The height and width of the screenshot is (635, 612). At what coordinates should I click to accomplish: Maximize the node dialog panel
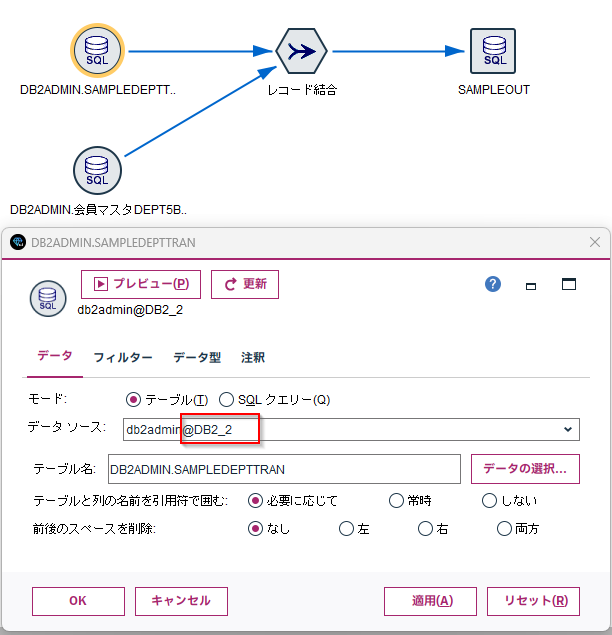click(x=569, y=284)
